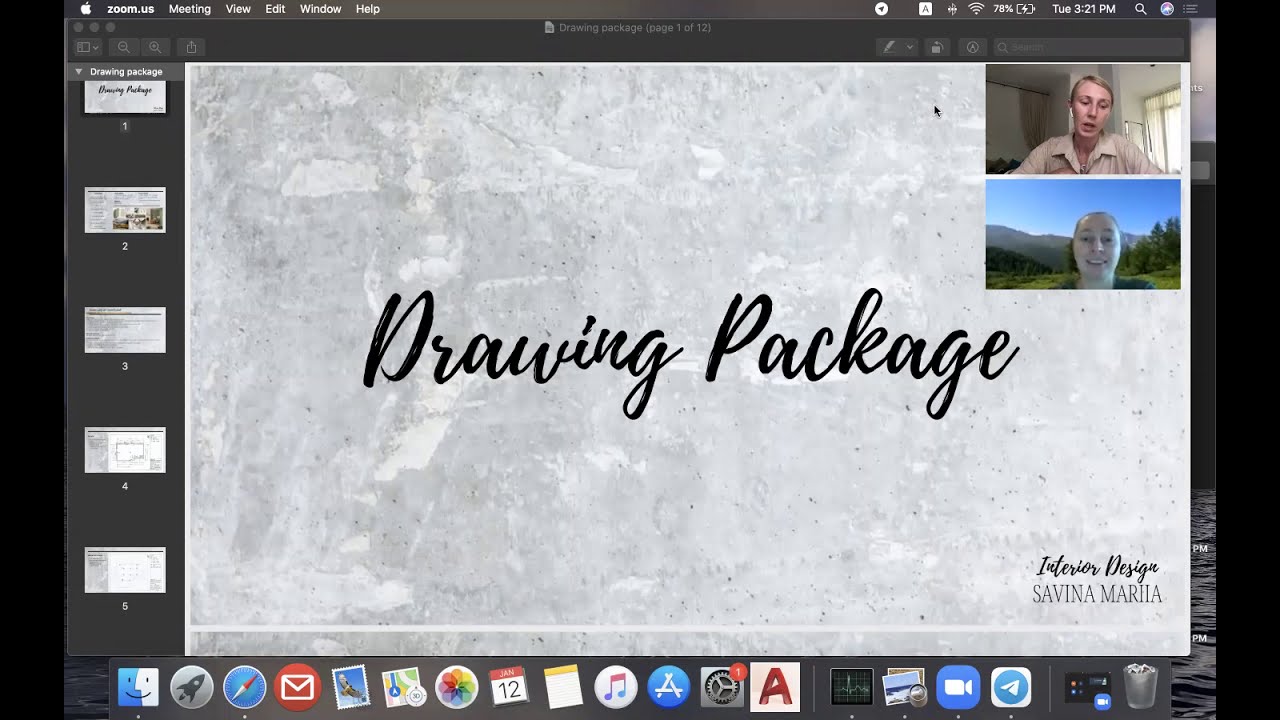Open Maps in the Dock
1280x720 pixels.
(x=403, y=687)
